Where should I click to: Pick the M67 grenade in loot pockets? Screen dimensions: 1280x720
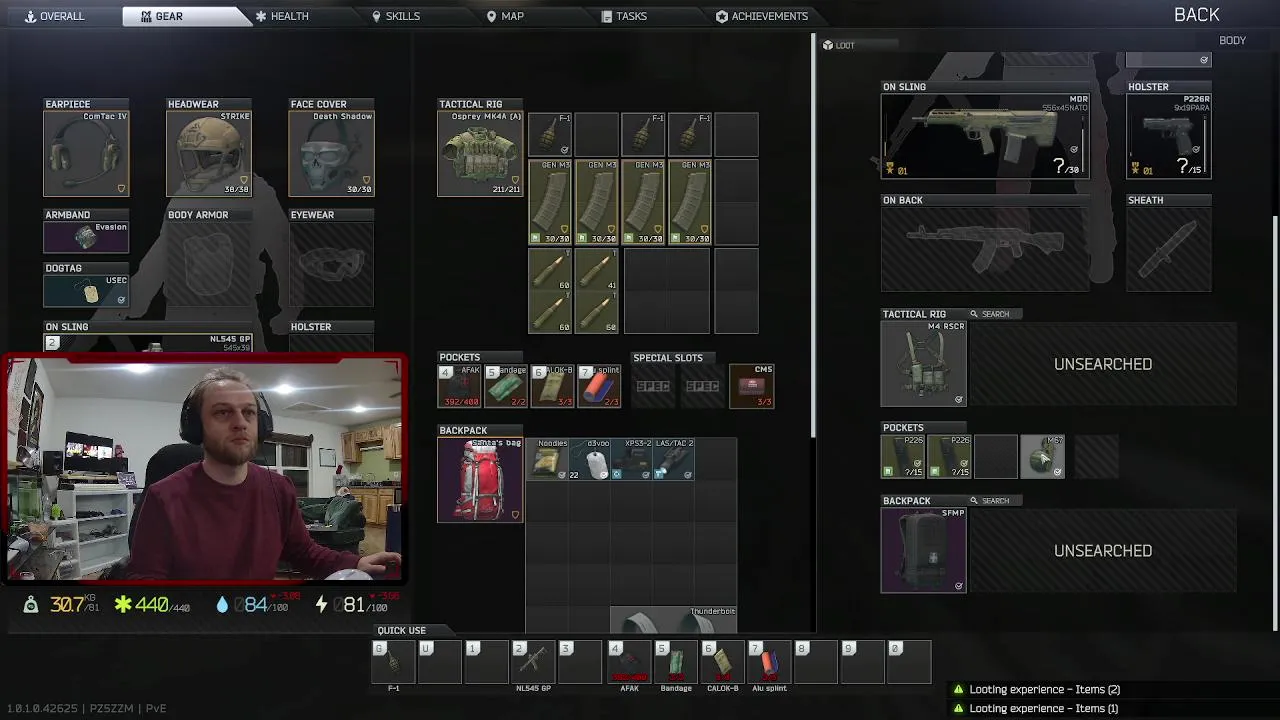1042,457
